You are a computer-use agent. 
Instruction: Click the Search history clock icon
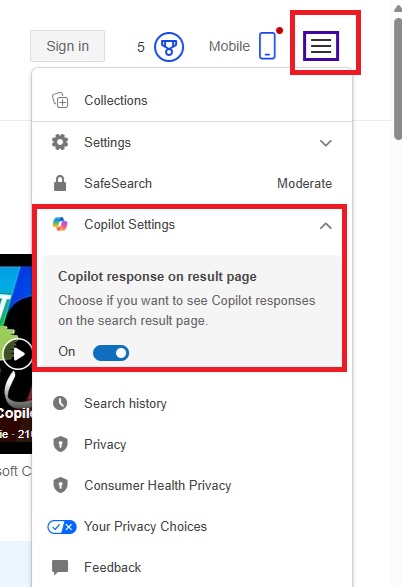(60, 403)
